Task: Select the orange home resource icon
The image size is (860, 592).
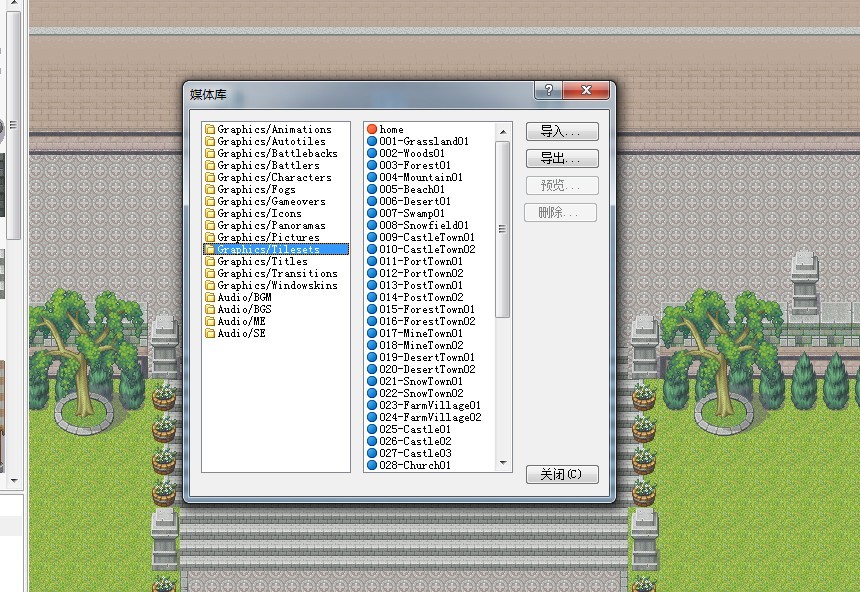Action: coord(372,129)
